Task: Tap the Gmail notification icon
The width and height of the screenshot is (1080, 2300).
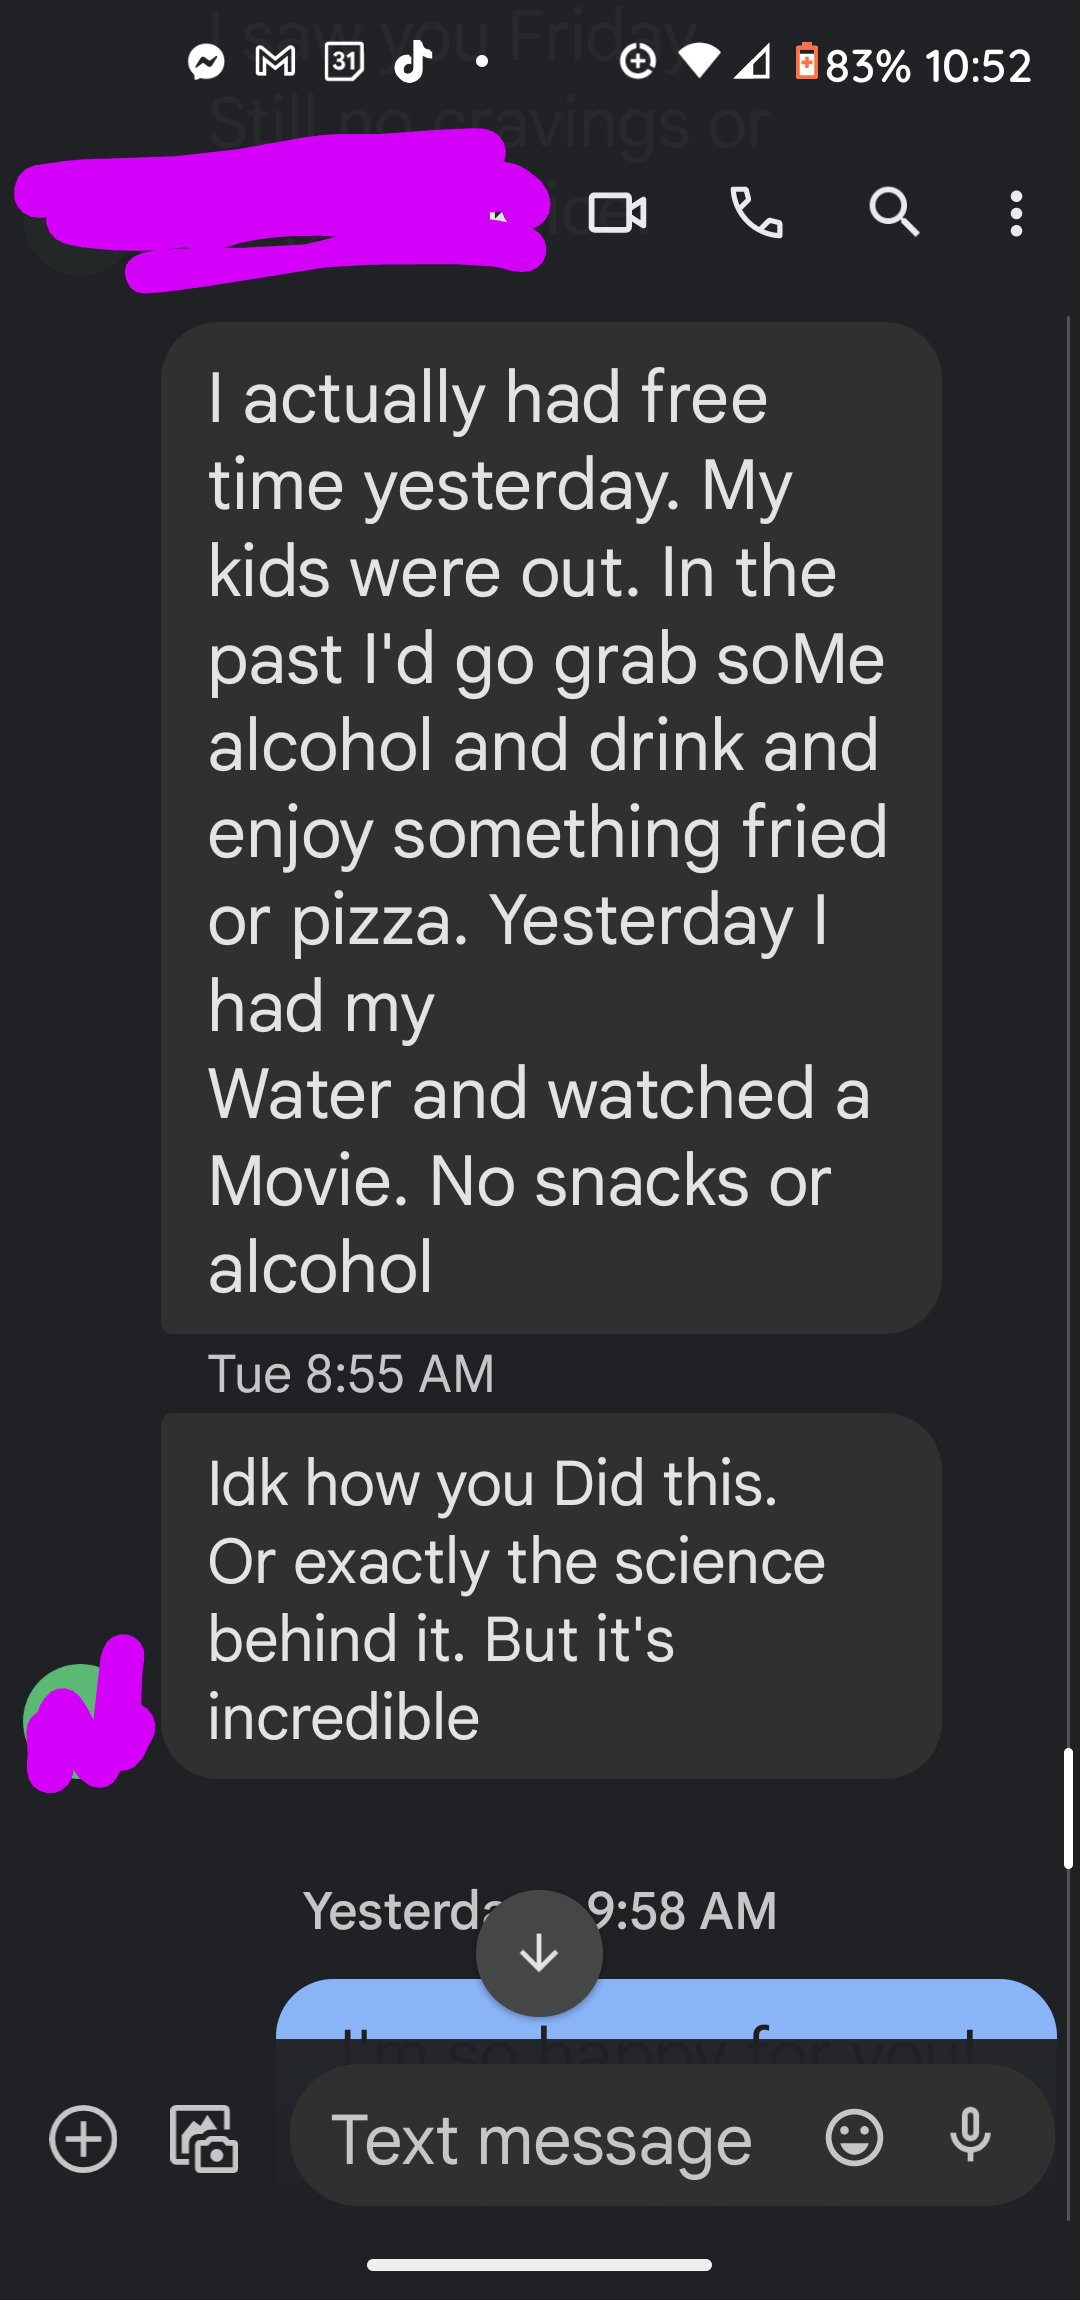Action: [275, 63]
